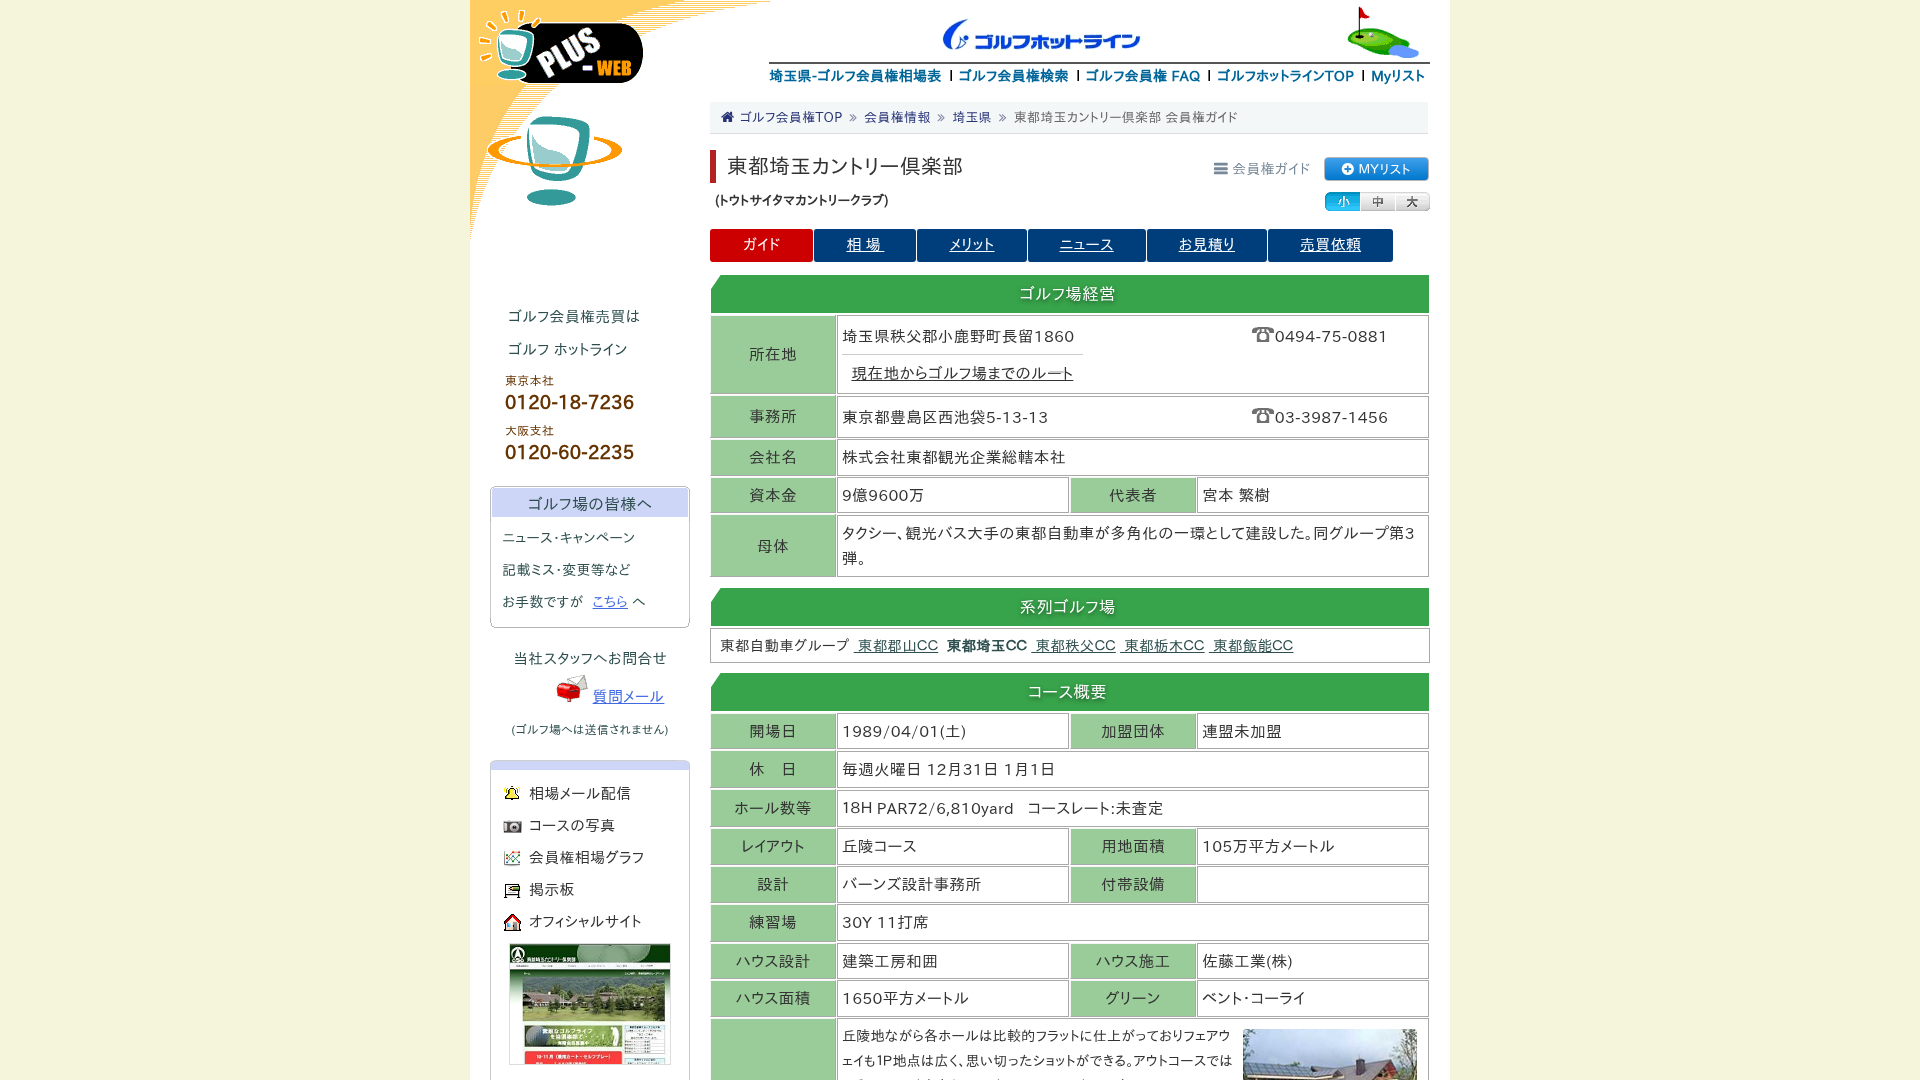Click the camera icon beside コースの写真
1920x1080 pixels.
coord(512,826)
